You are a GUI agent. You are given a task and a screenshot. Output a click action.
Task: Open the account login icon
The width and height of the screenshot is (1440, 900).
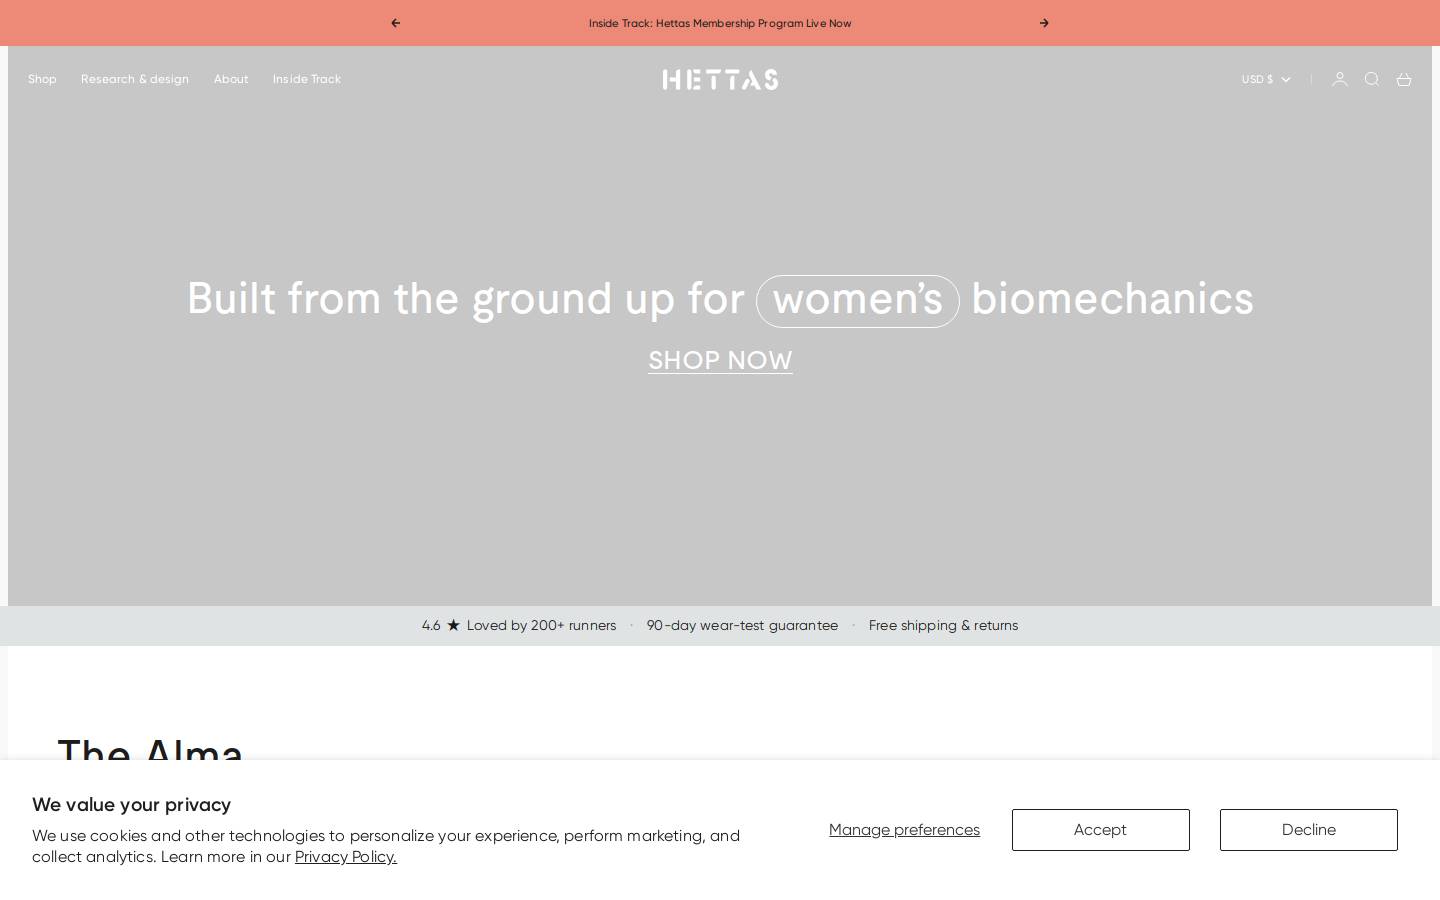[1340, 79]
